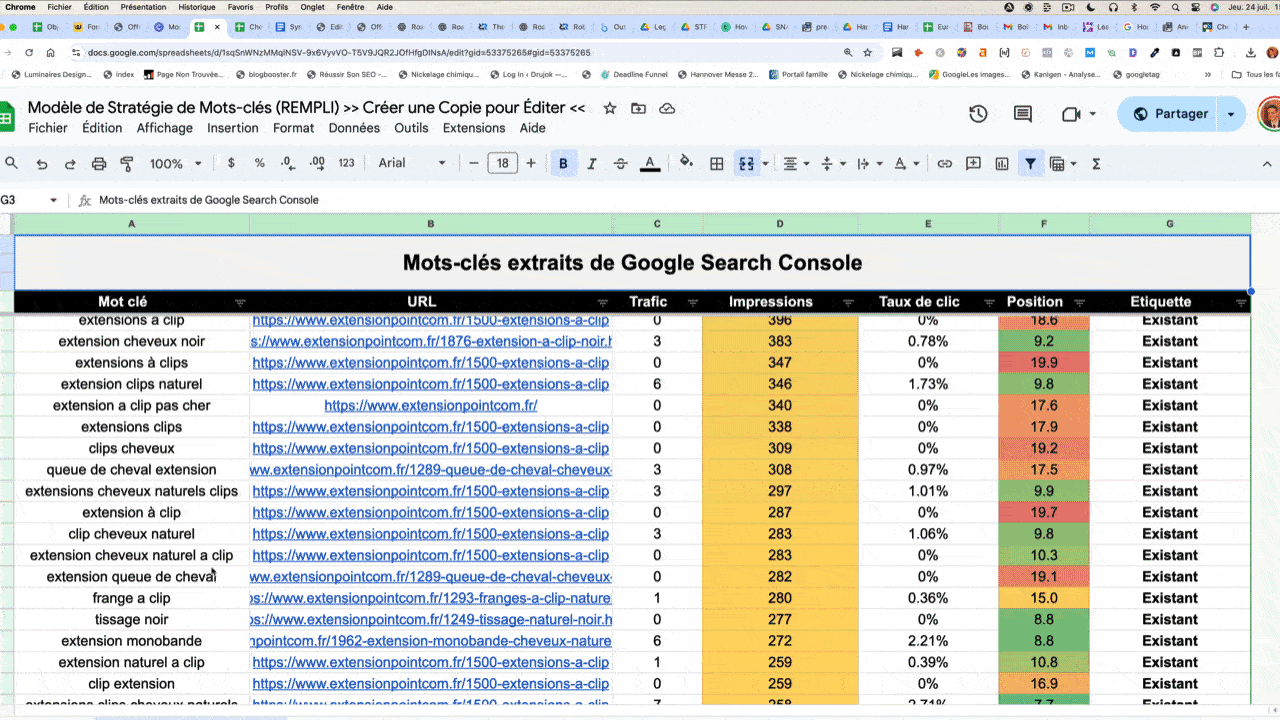Click the search menus magnifier icon

click(x=12, y=164)
